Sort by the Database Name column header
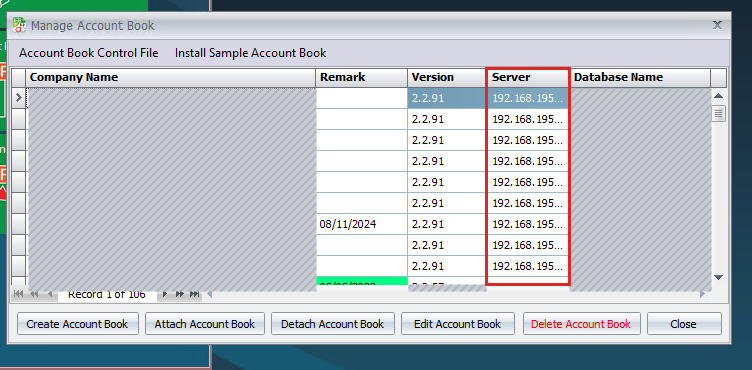 (640, 77)
